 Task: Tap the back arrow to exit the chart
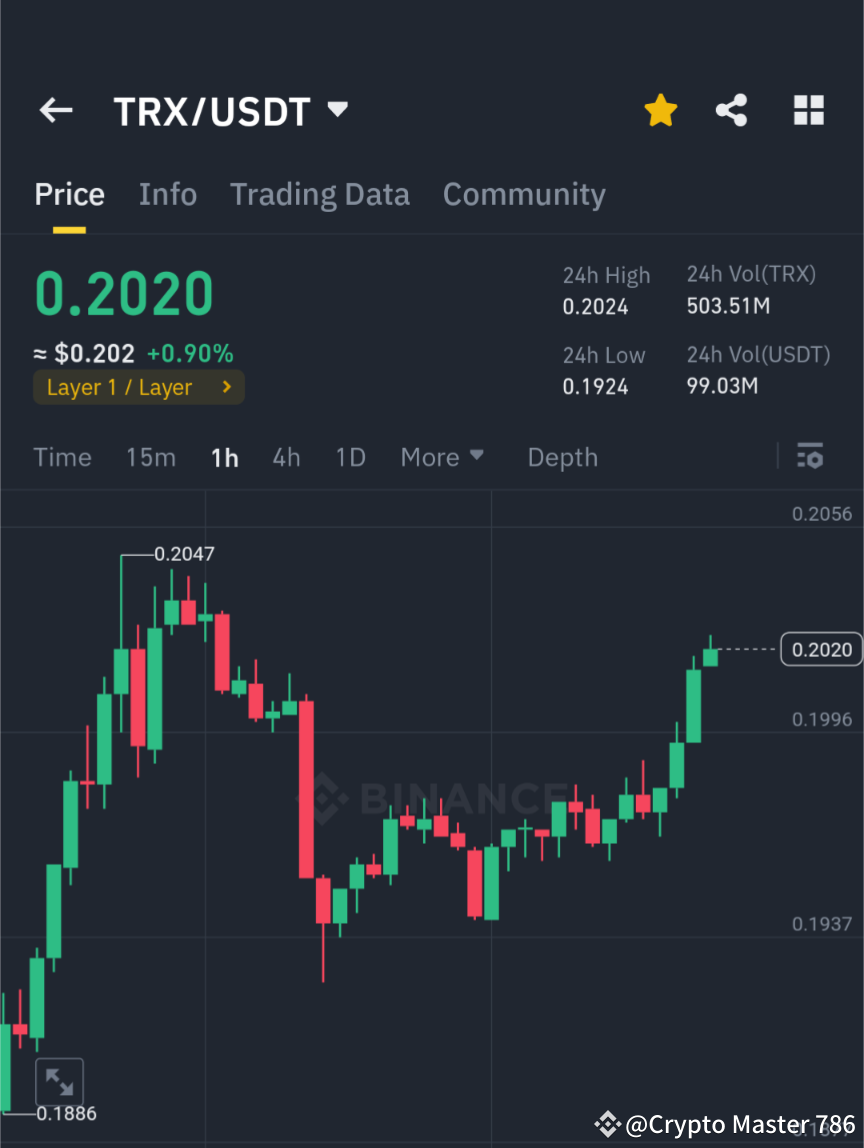click(55, 110)
